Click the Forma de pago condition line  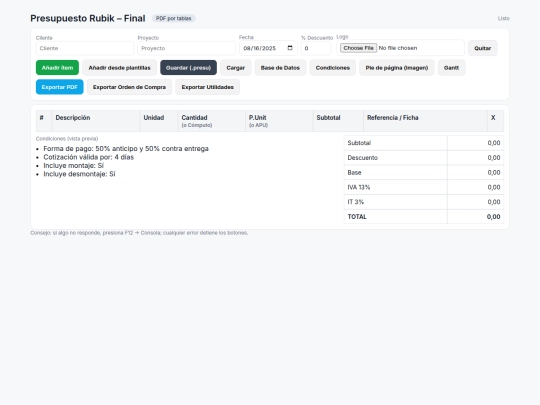[x=126, y=148]
